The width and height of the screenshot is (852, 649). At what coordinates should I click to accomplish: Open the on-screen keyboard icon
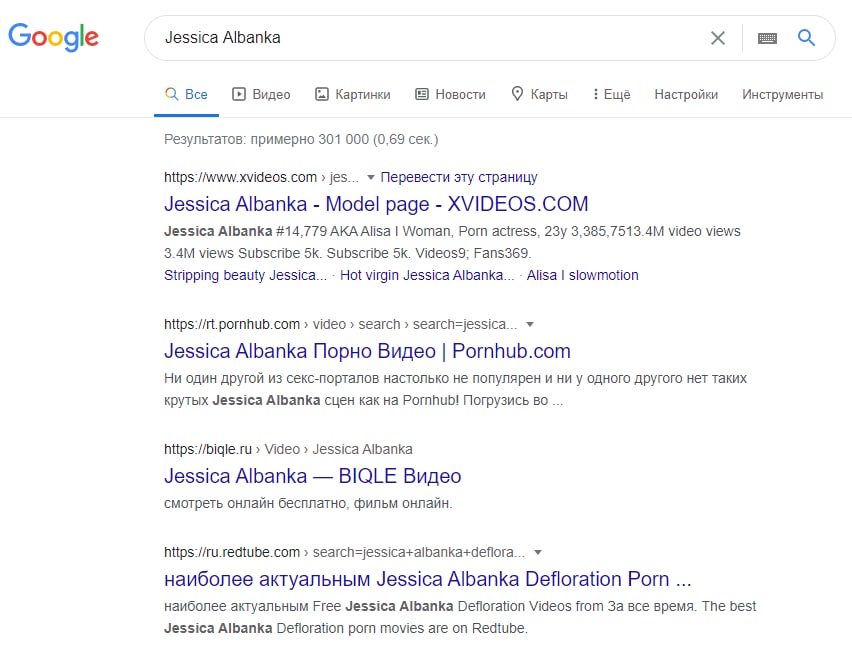click(767, 38)
